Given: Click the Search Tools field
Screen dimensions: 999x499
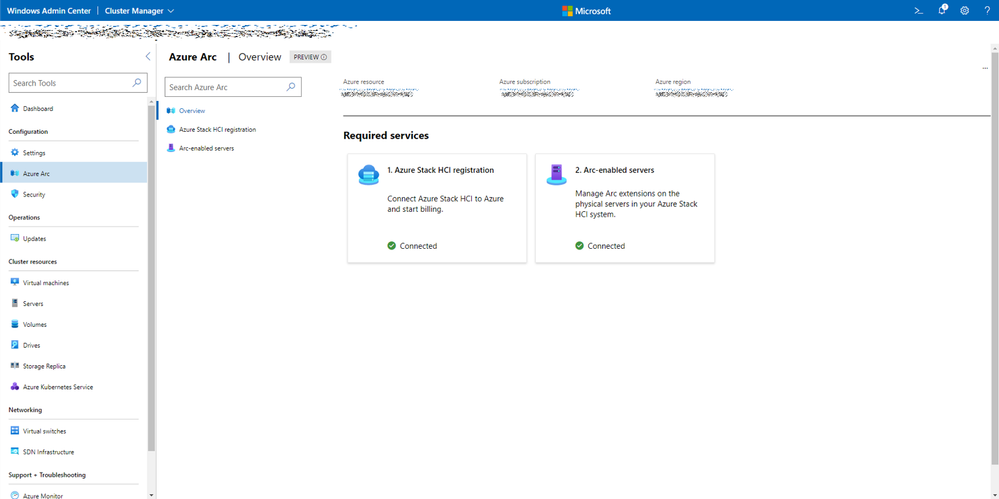Looking at the screenshot, I should (x=78, y=83).
